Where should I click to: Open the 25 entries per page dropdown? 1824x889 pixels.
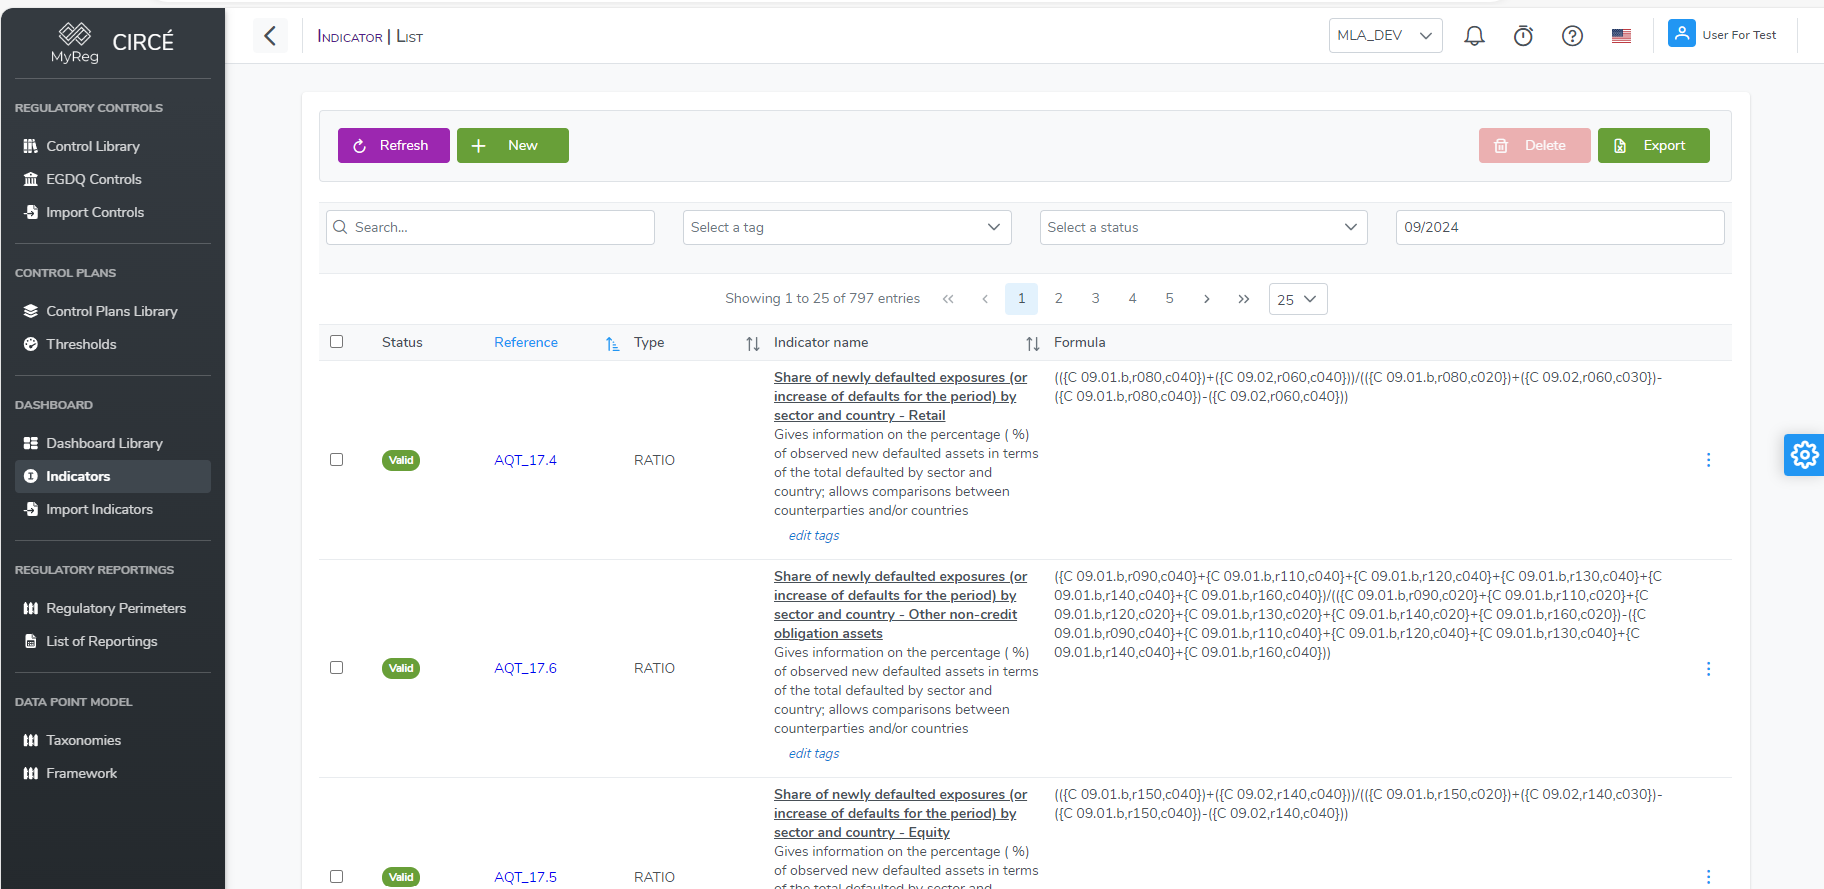click(1298, 299)
